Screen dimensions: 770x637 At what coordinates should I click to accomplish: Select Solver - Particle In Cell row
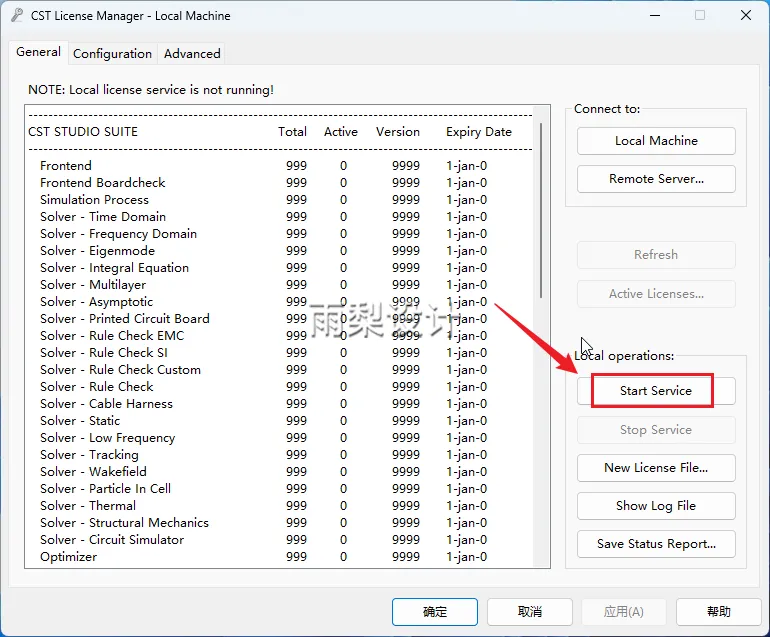(x=263, y=489)
